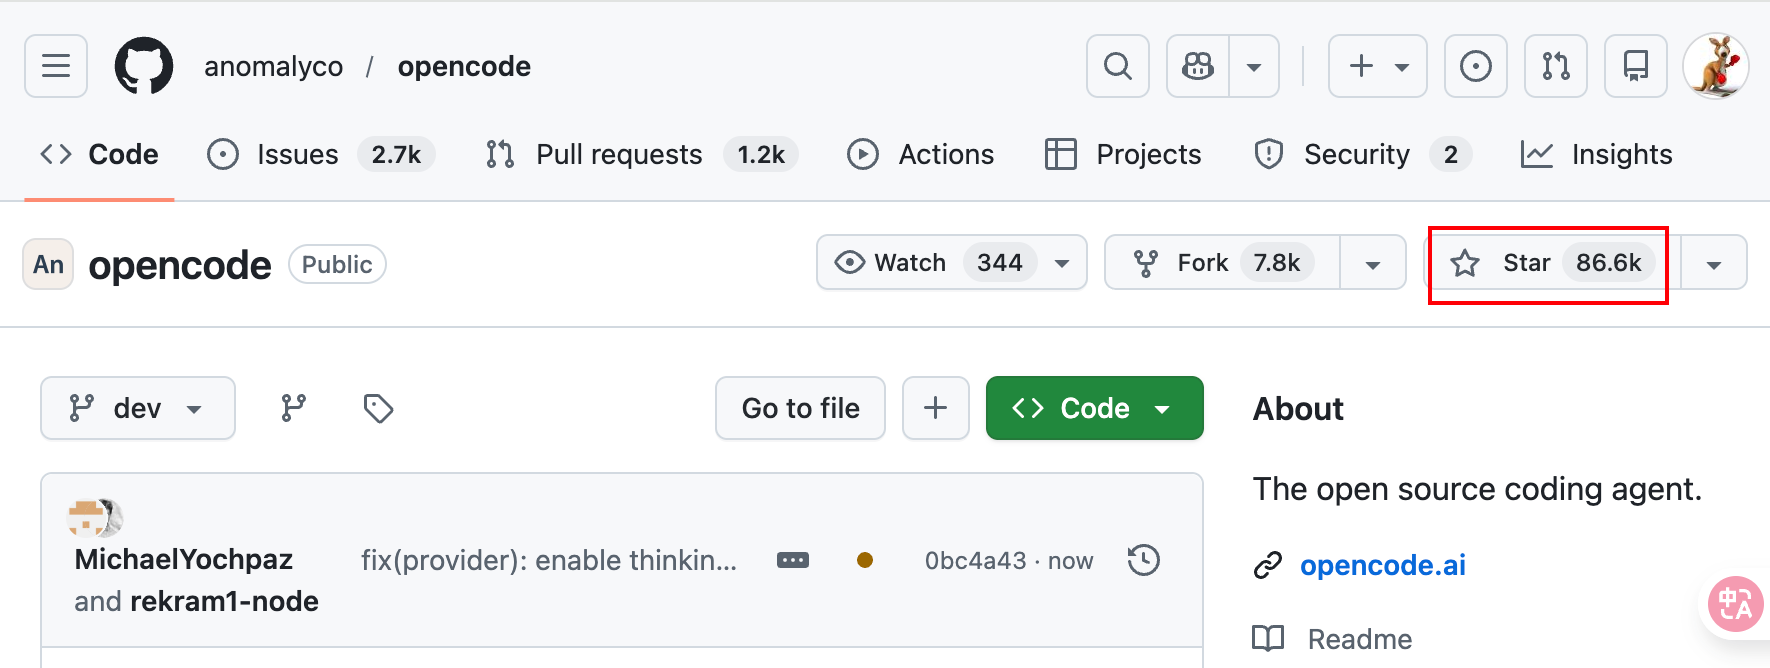Open the opencode.ai website link

[1382, 565]
